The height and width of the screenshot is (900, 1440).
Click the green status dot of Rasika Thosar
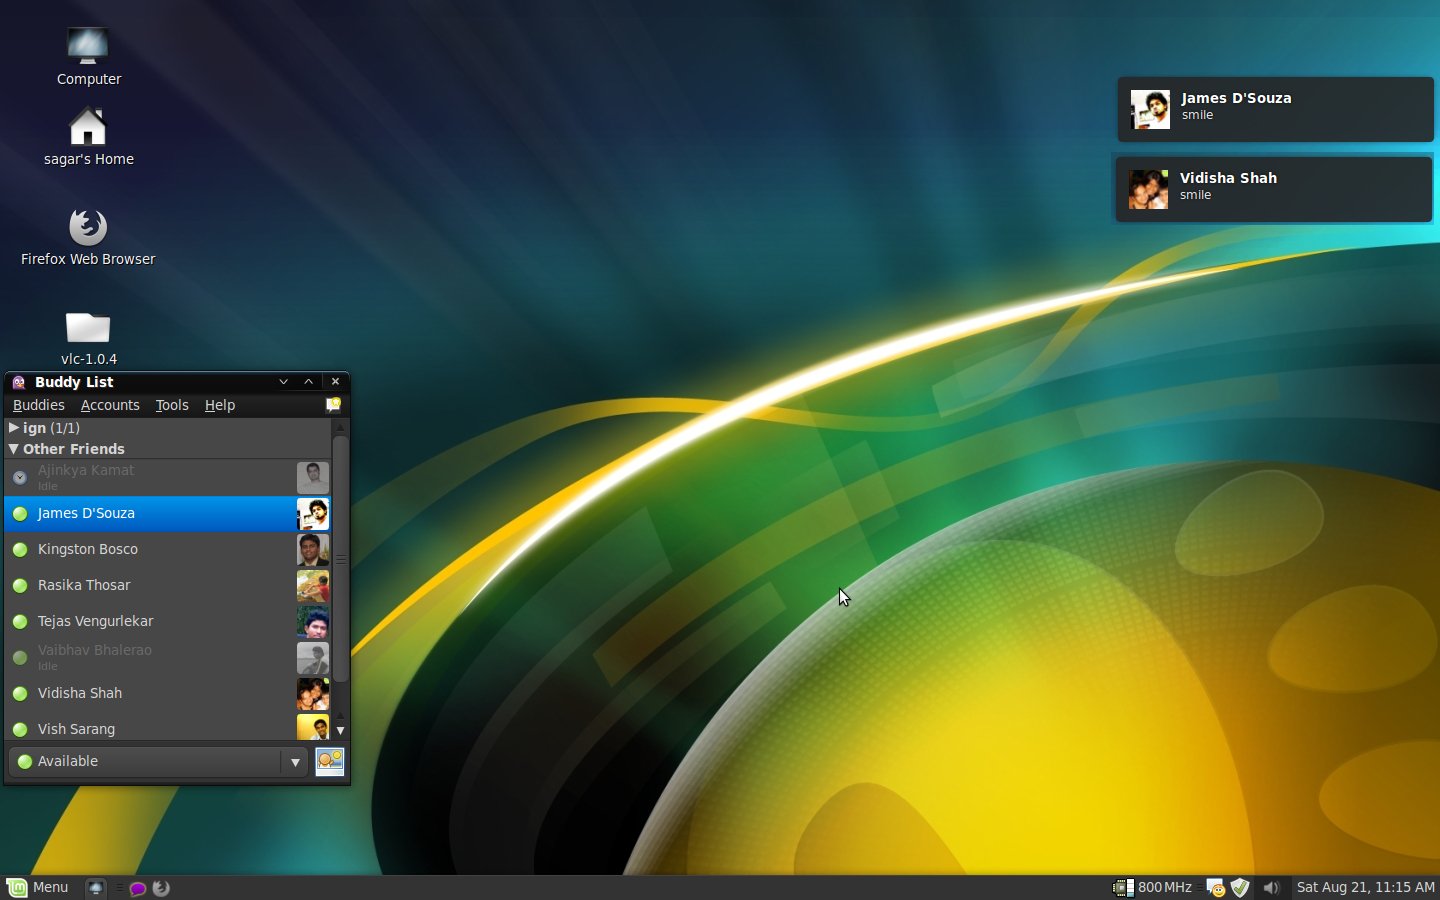(19, 586)
